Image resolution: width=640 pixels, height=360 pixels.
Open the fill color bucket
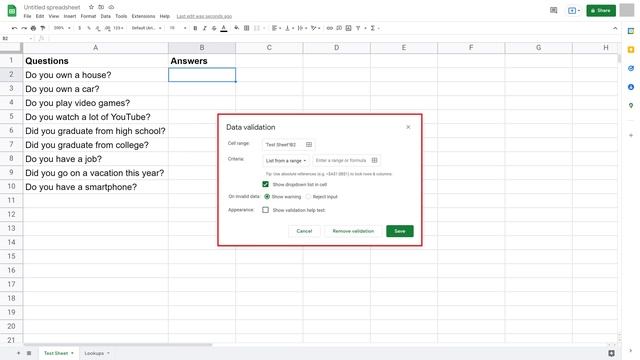point(237,28)
